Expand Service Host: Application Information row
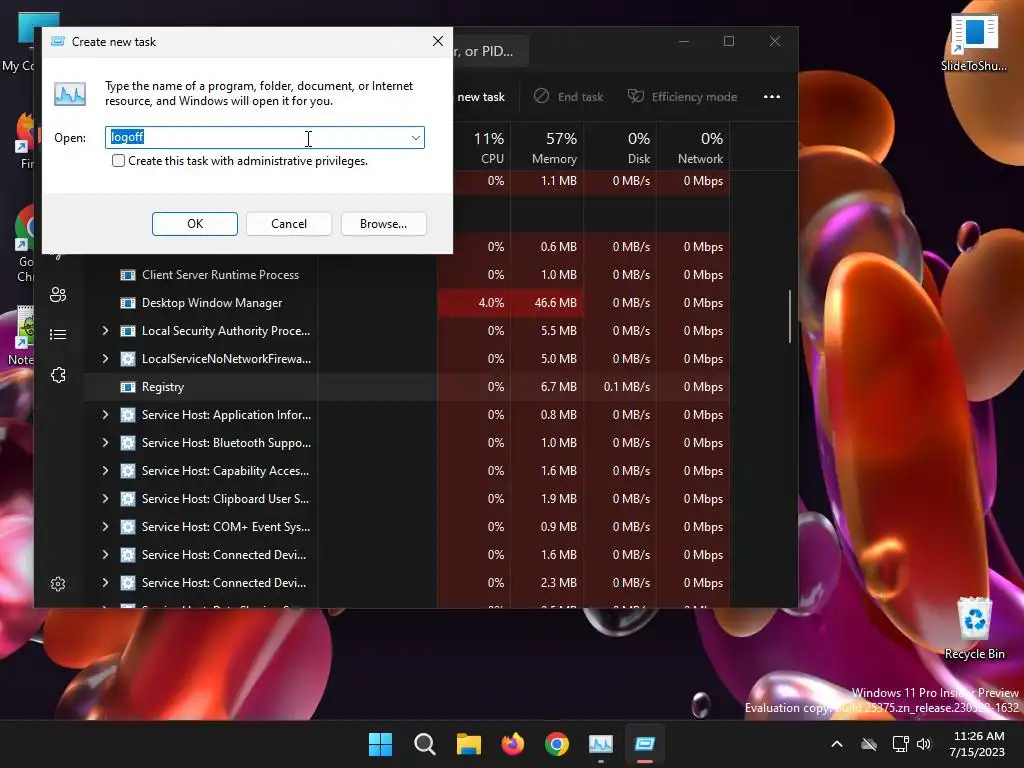1024x768 pixels. point(105,415)
